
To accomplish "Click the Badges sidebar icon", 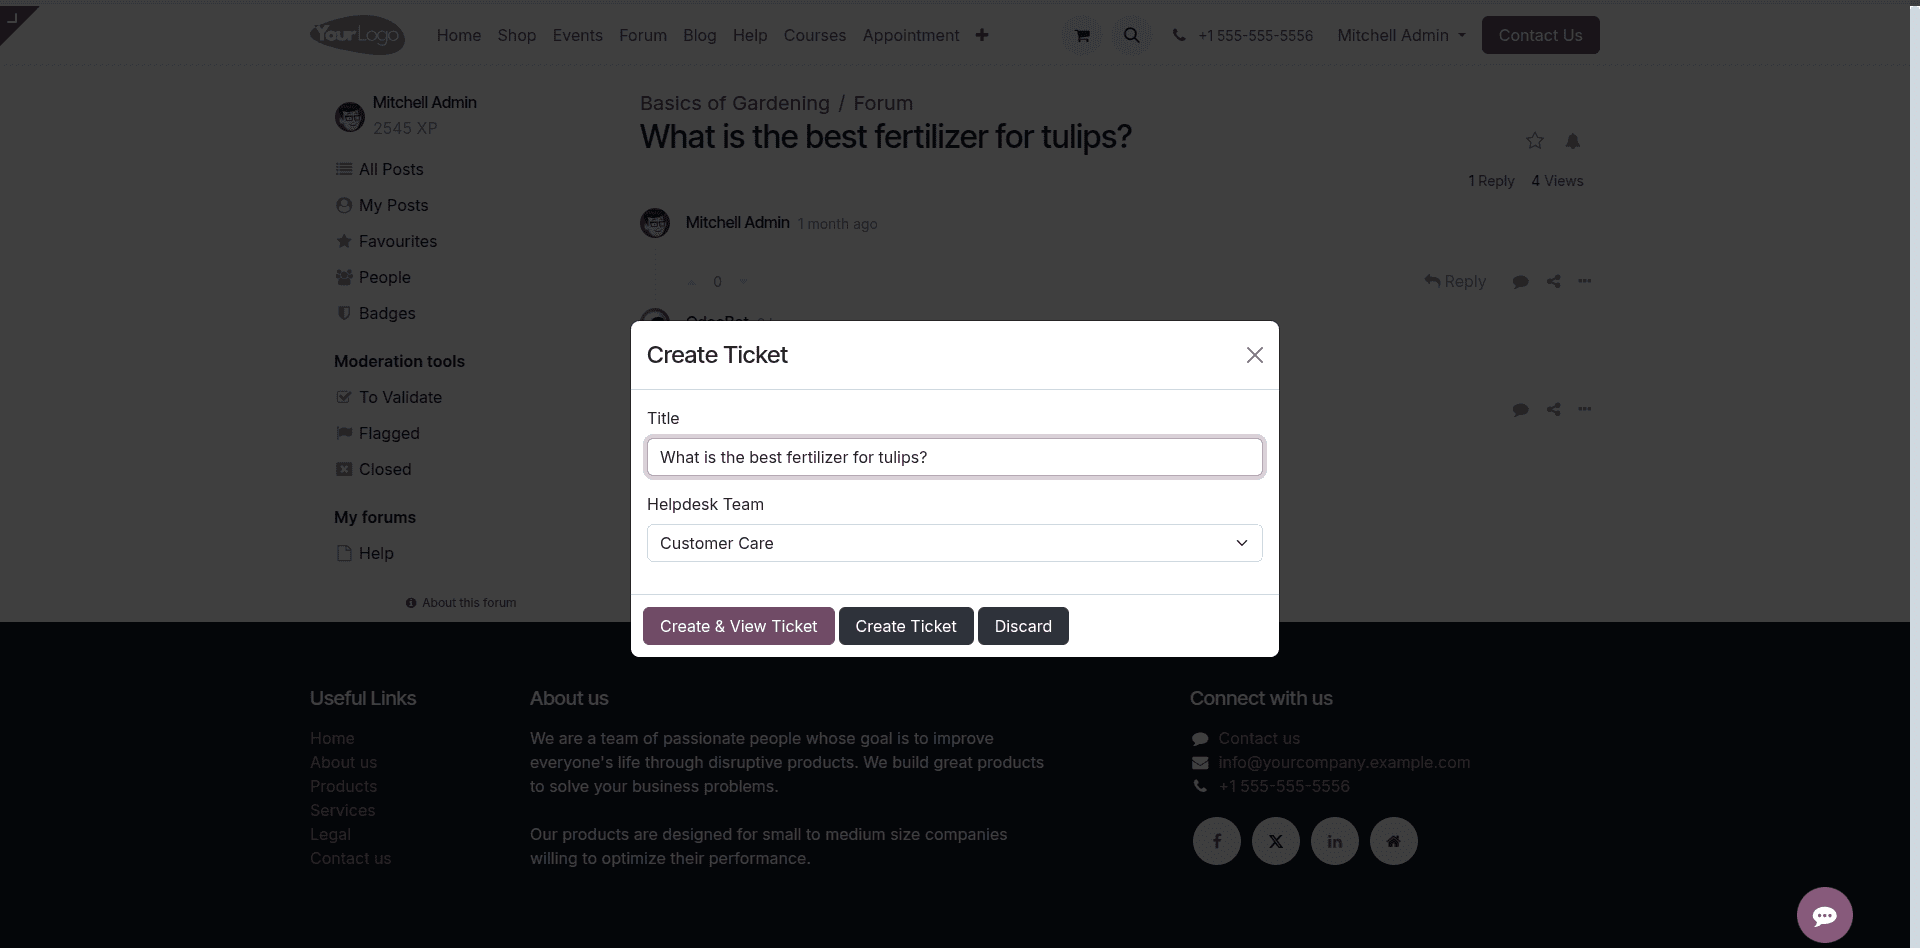I will click(x=343, y=313).
